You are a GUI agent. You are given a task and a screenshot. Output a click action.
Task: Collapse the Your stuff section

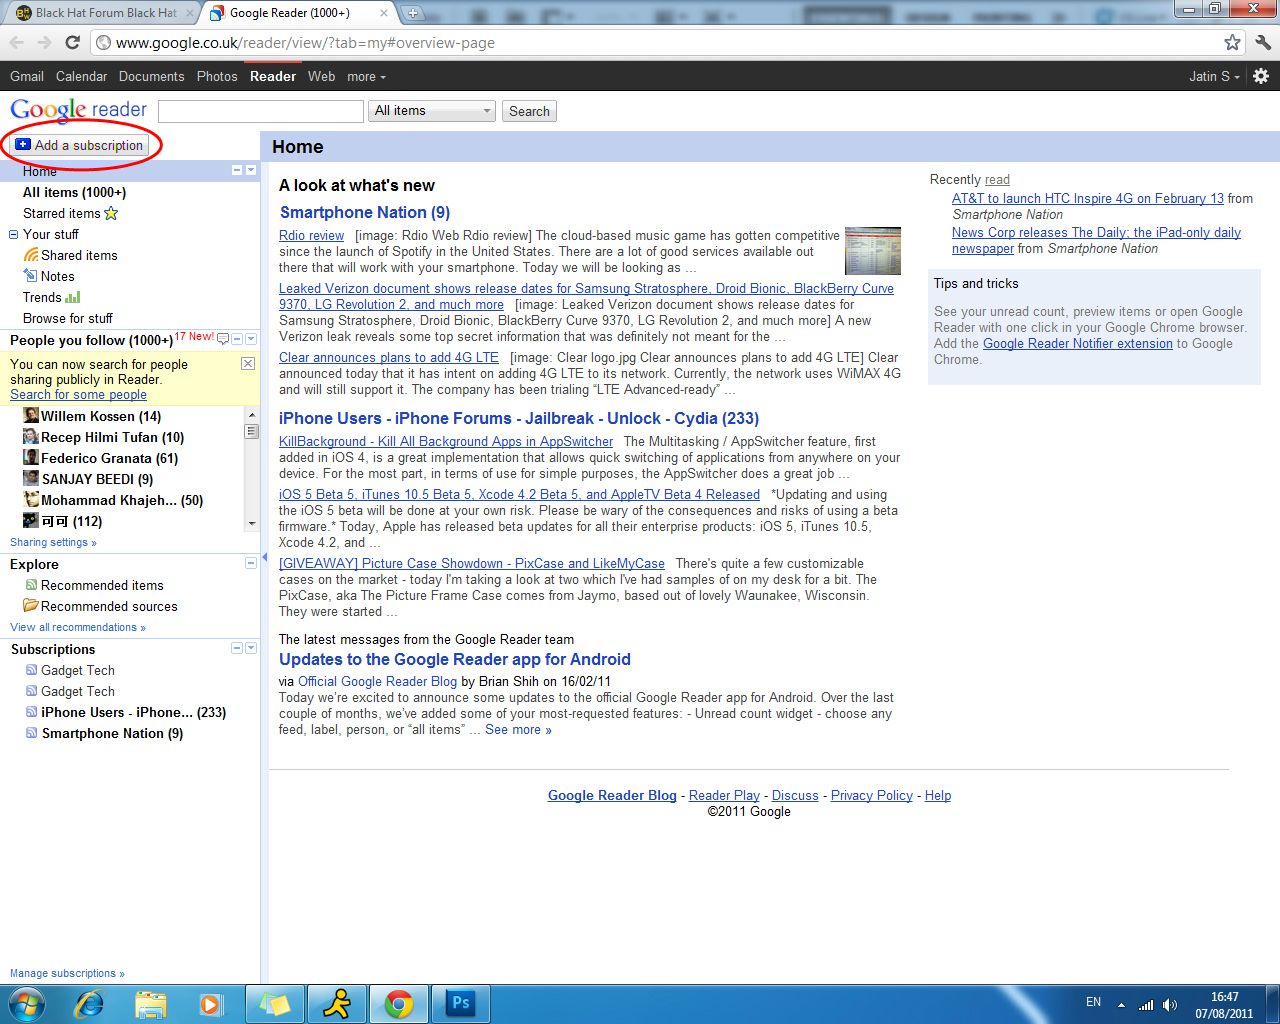click(x=13, y=235)
